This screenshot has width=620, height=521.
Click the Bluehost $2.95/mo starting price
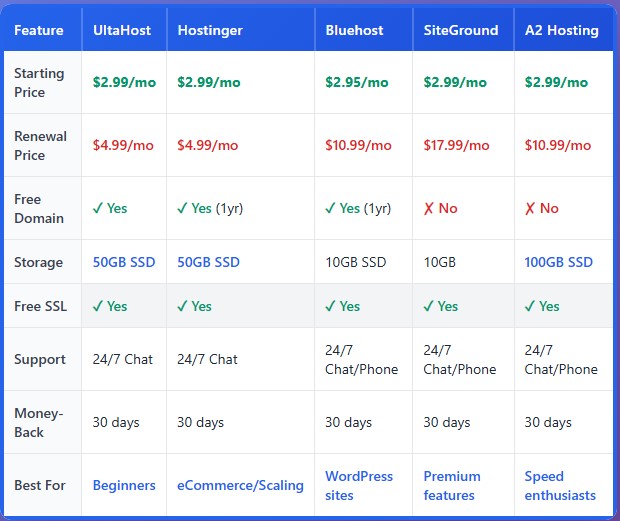[x=356, y=82]
